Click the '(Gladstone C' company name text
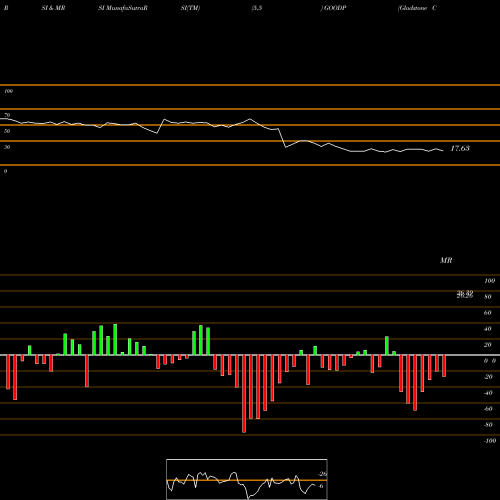This screenshot has width=500, height=500. (417, 8)
